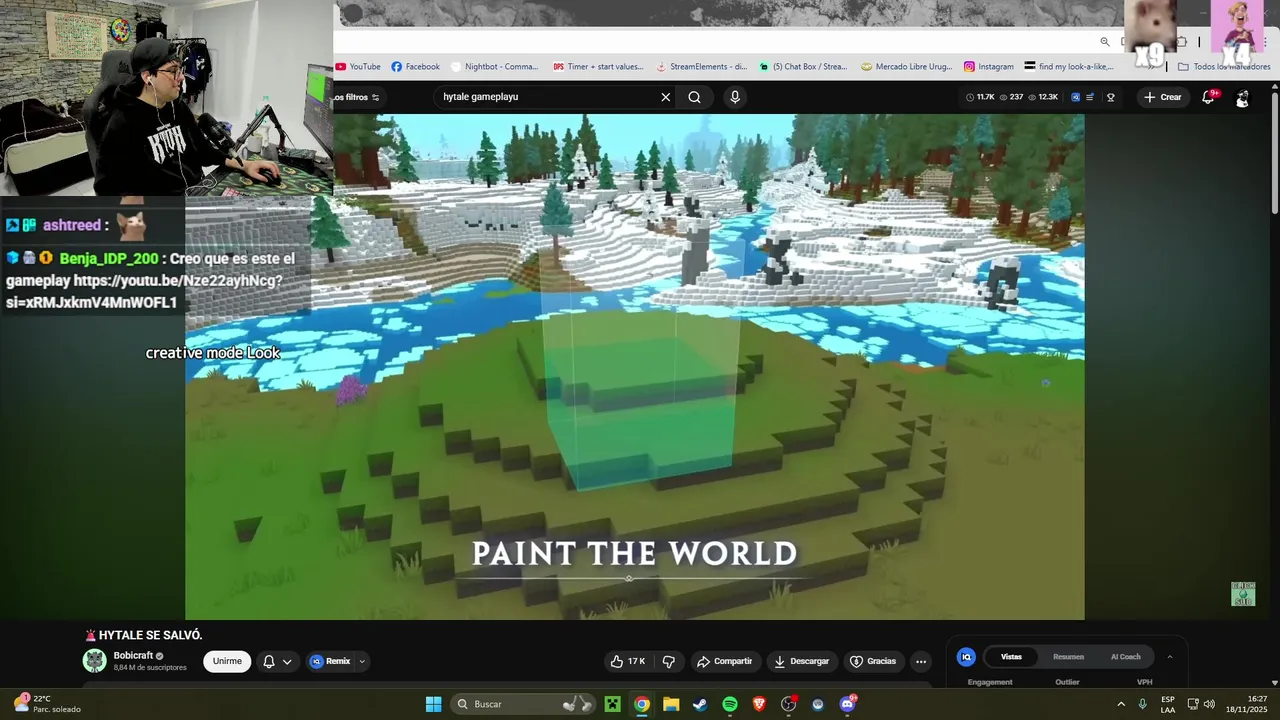Open the Facebook bookmark
This screenshot has height=720, width=1280.
[415, 67]
